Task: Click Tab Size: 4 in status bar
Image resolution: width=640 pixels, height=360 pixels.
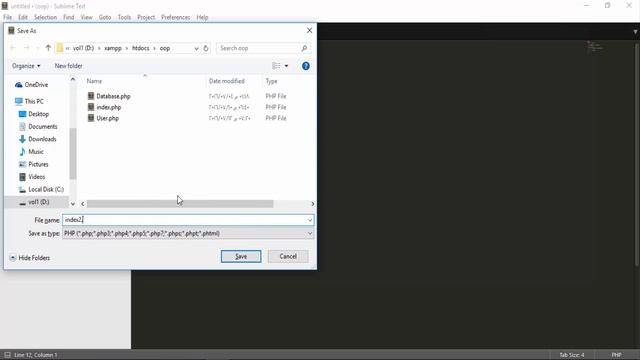Action: tap(572, 355)
